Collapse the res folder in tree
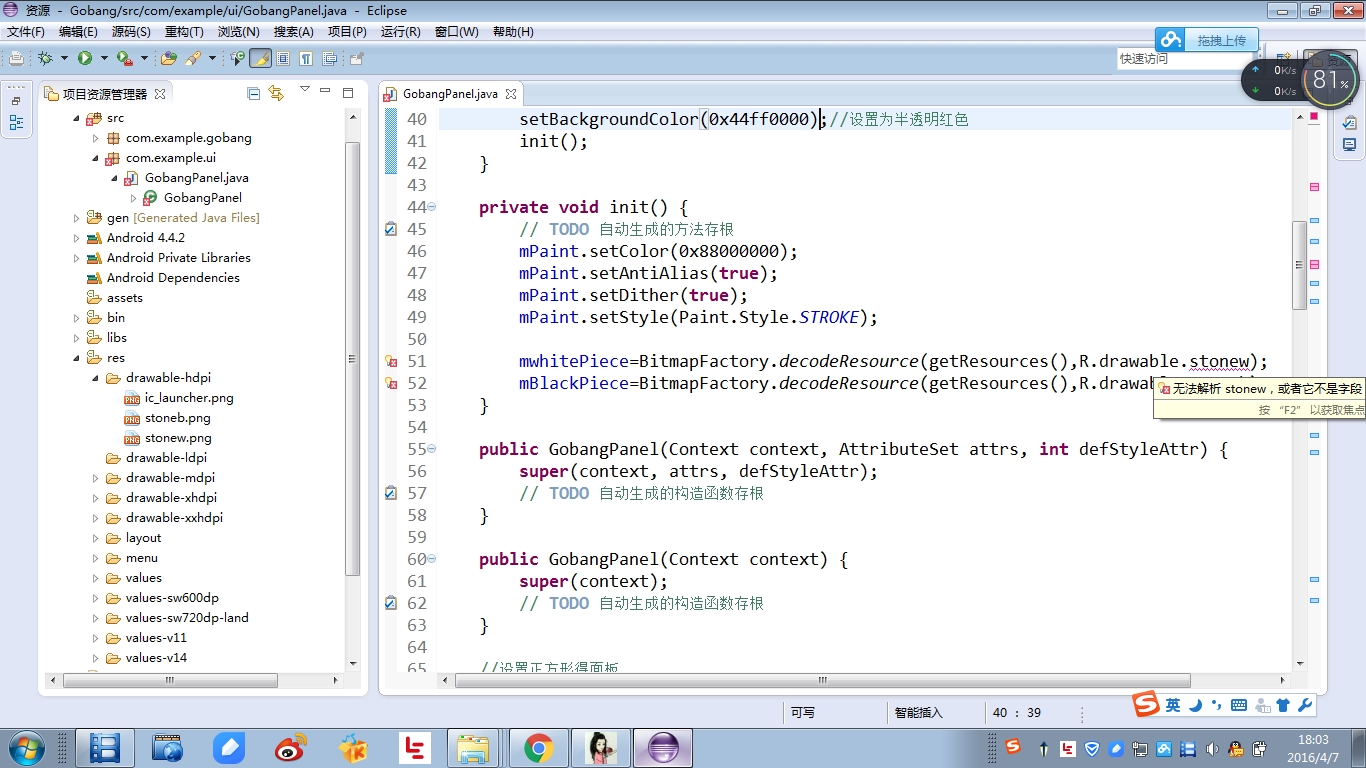The height and width of the screenshot is (768, 1366). point(77,358)
